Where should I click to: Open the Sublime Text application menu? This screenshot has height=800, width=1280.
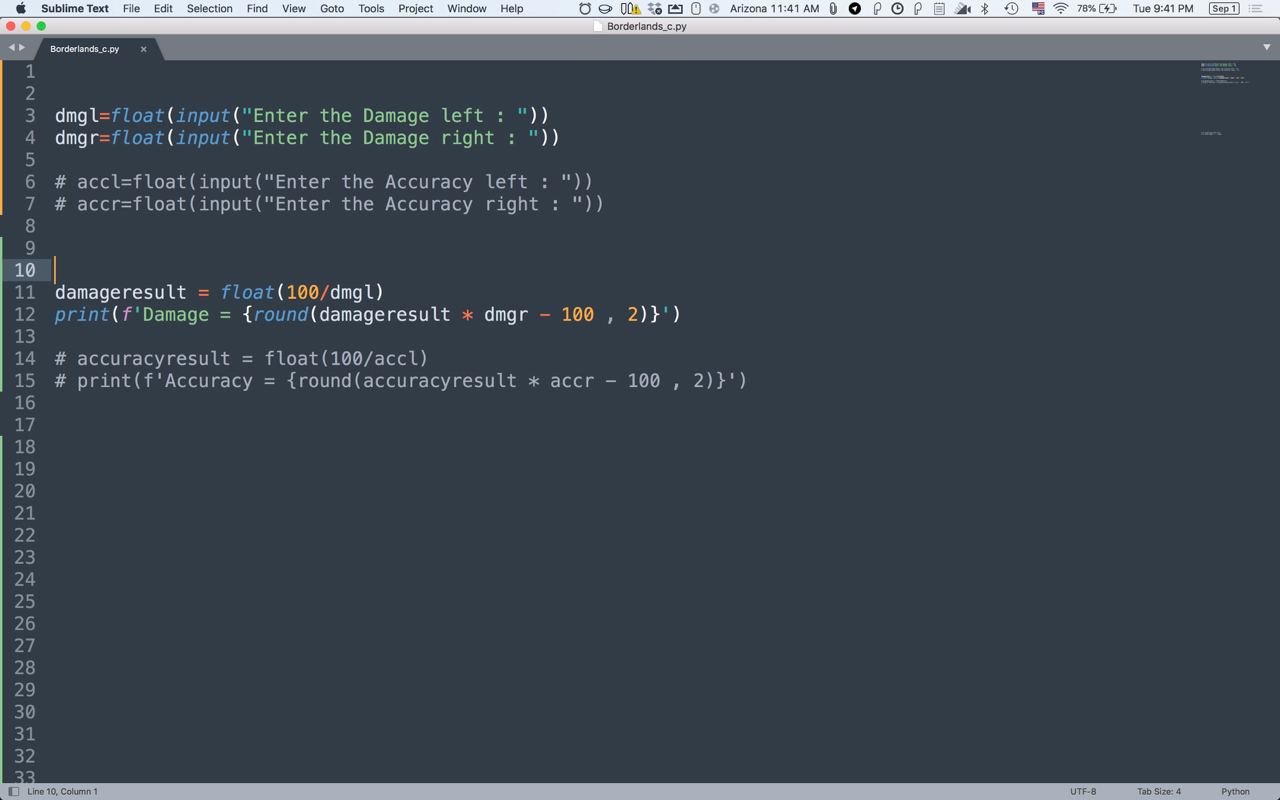[75, 8]
